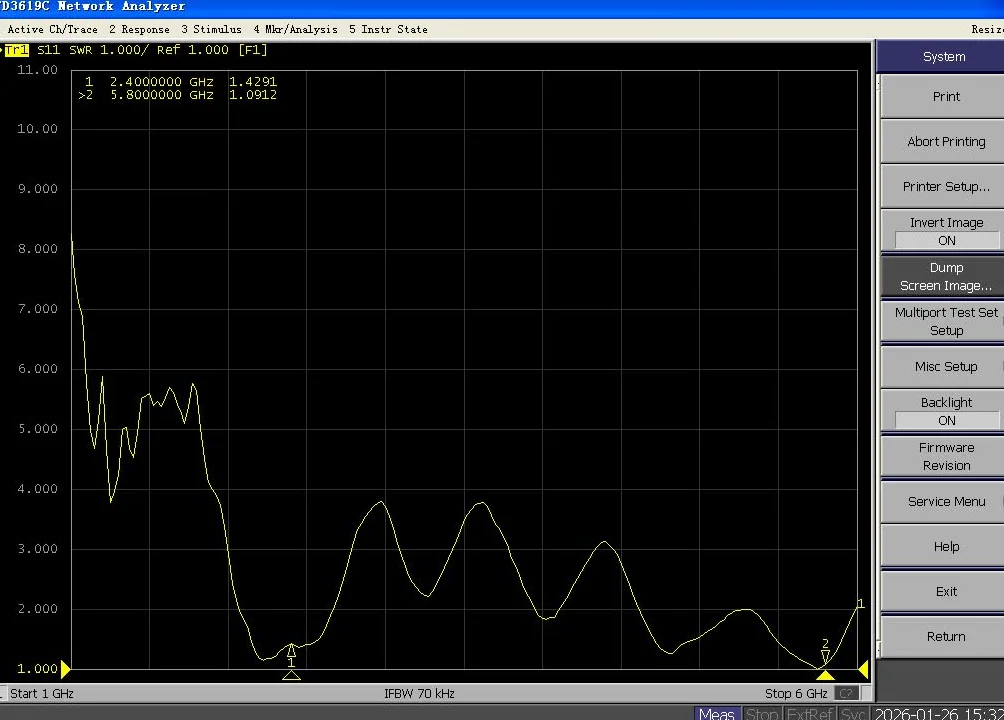Click Dump Screen Image softkey
This screenshot has width=1004, height=720.
[945, 276]
